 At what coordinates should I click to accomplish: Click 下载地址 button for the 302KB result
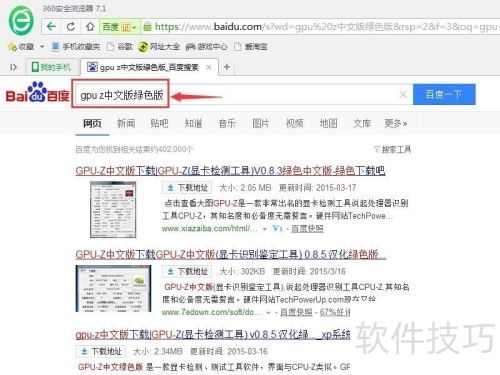click(x=187, y=271)
